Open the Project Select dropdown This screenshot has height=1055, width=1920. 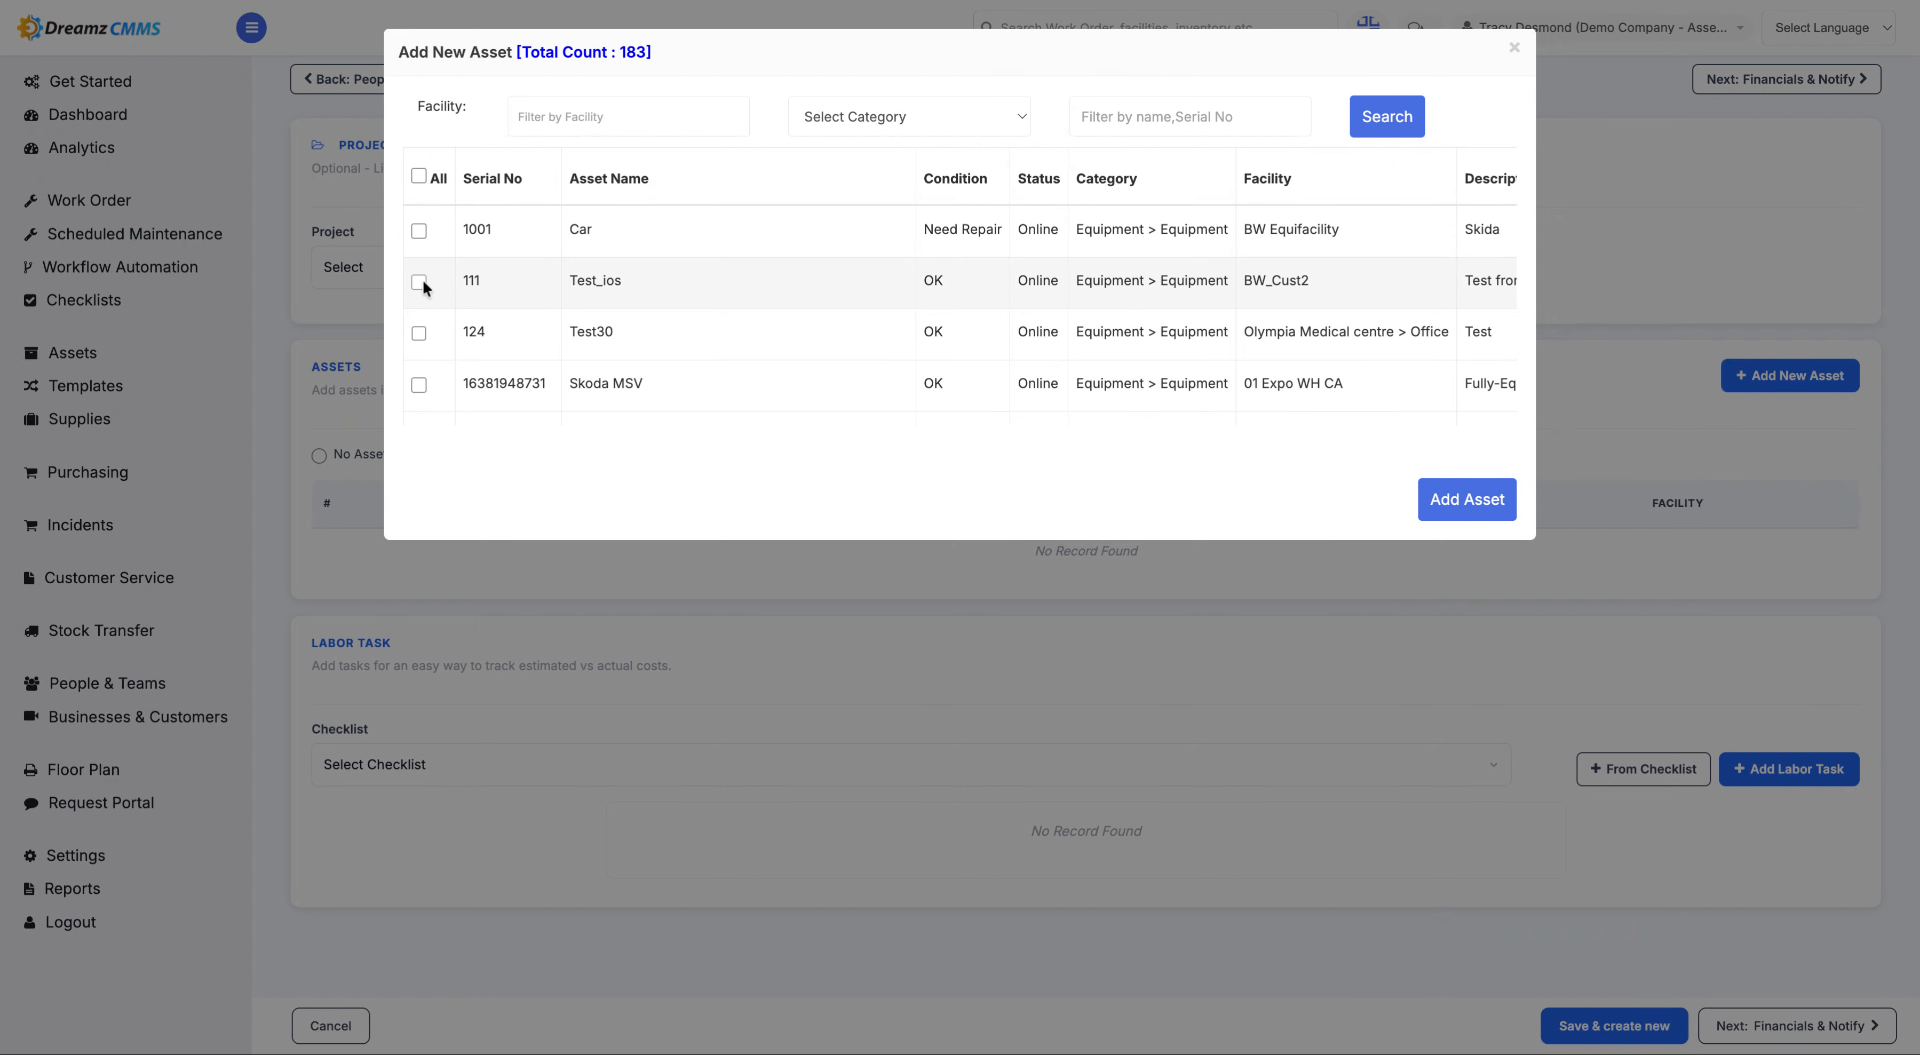point(346,267)
